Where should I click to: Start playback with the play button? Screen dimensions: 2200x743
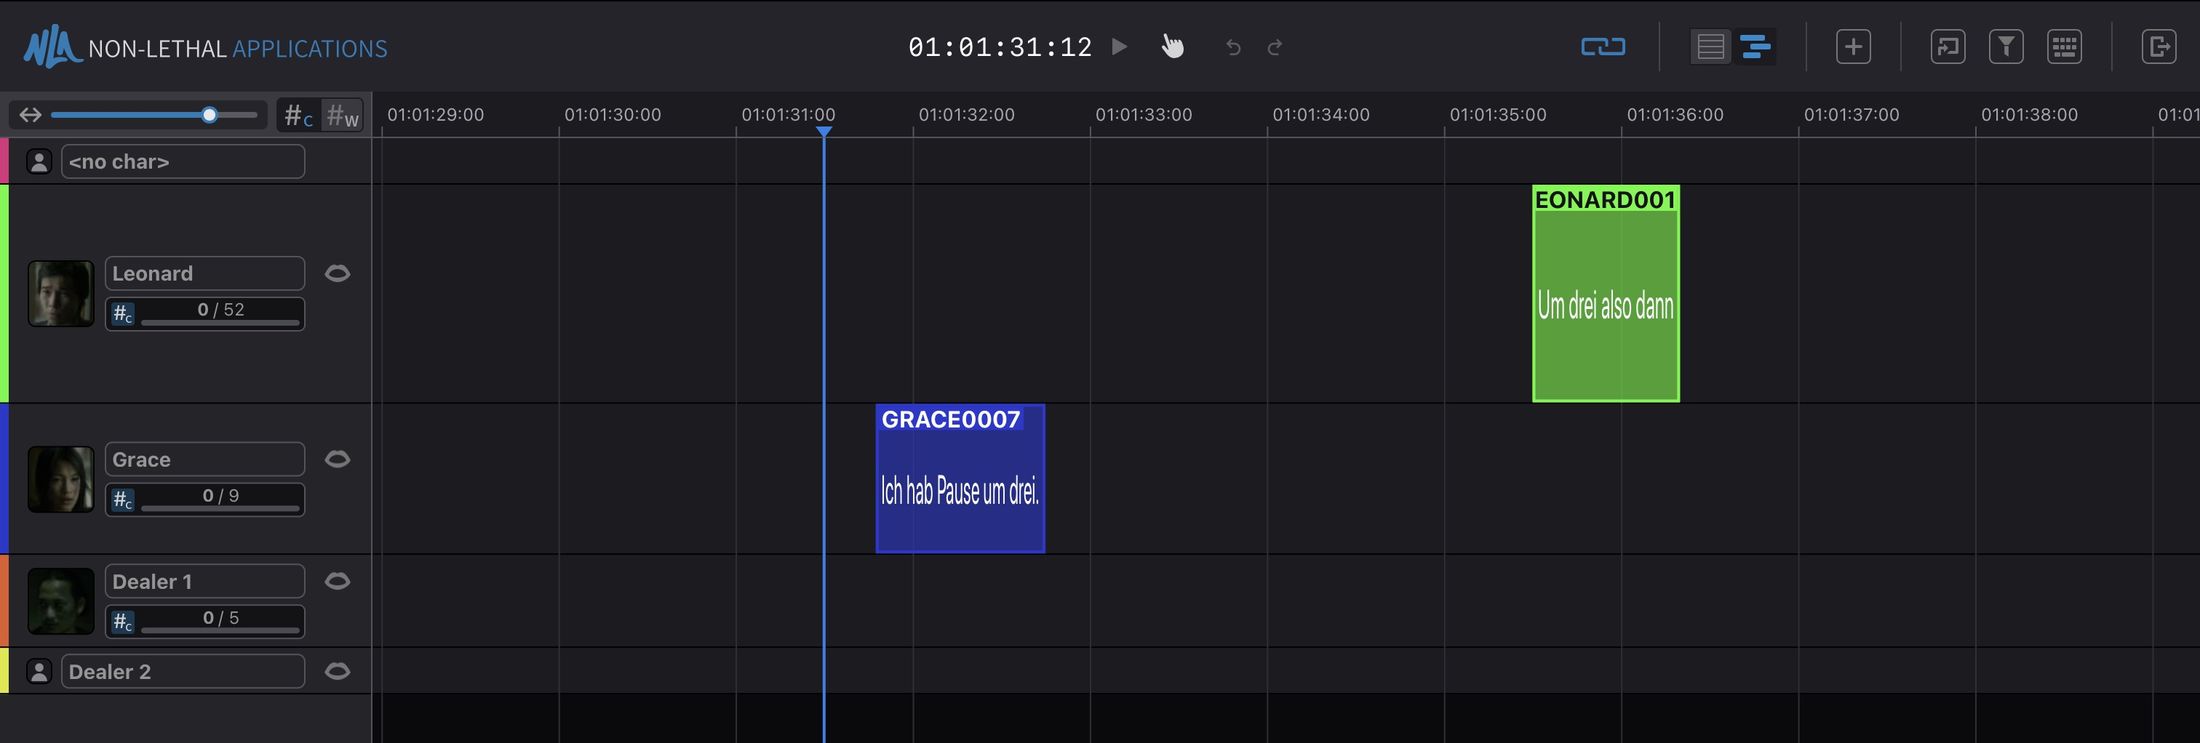pyautogui.click(x=1120, y=47)
